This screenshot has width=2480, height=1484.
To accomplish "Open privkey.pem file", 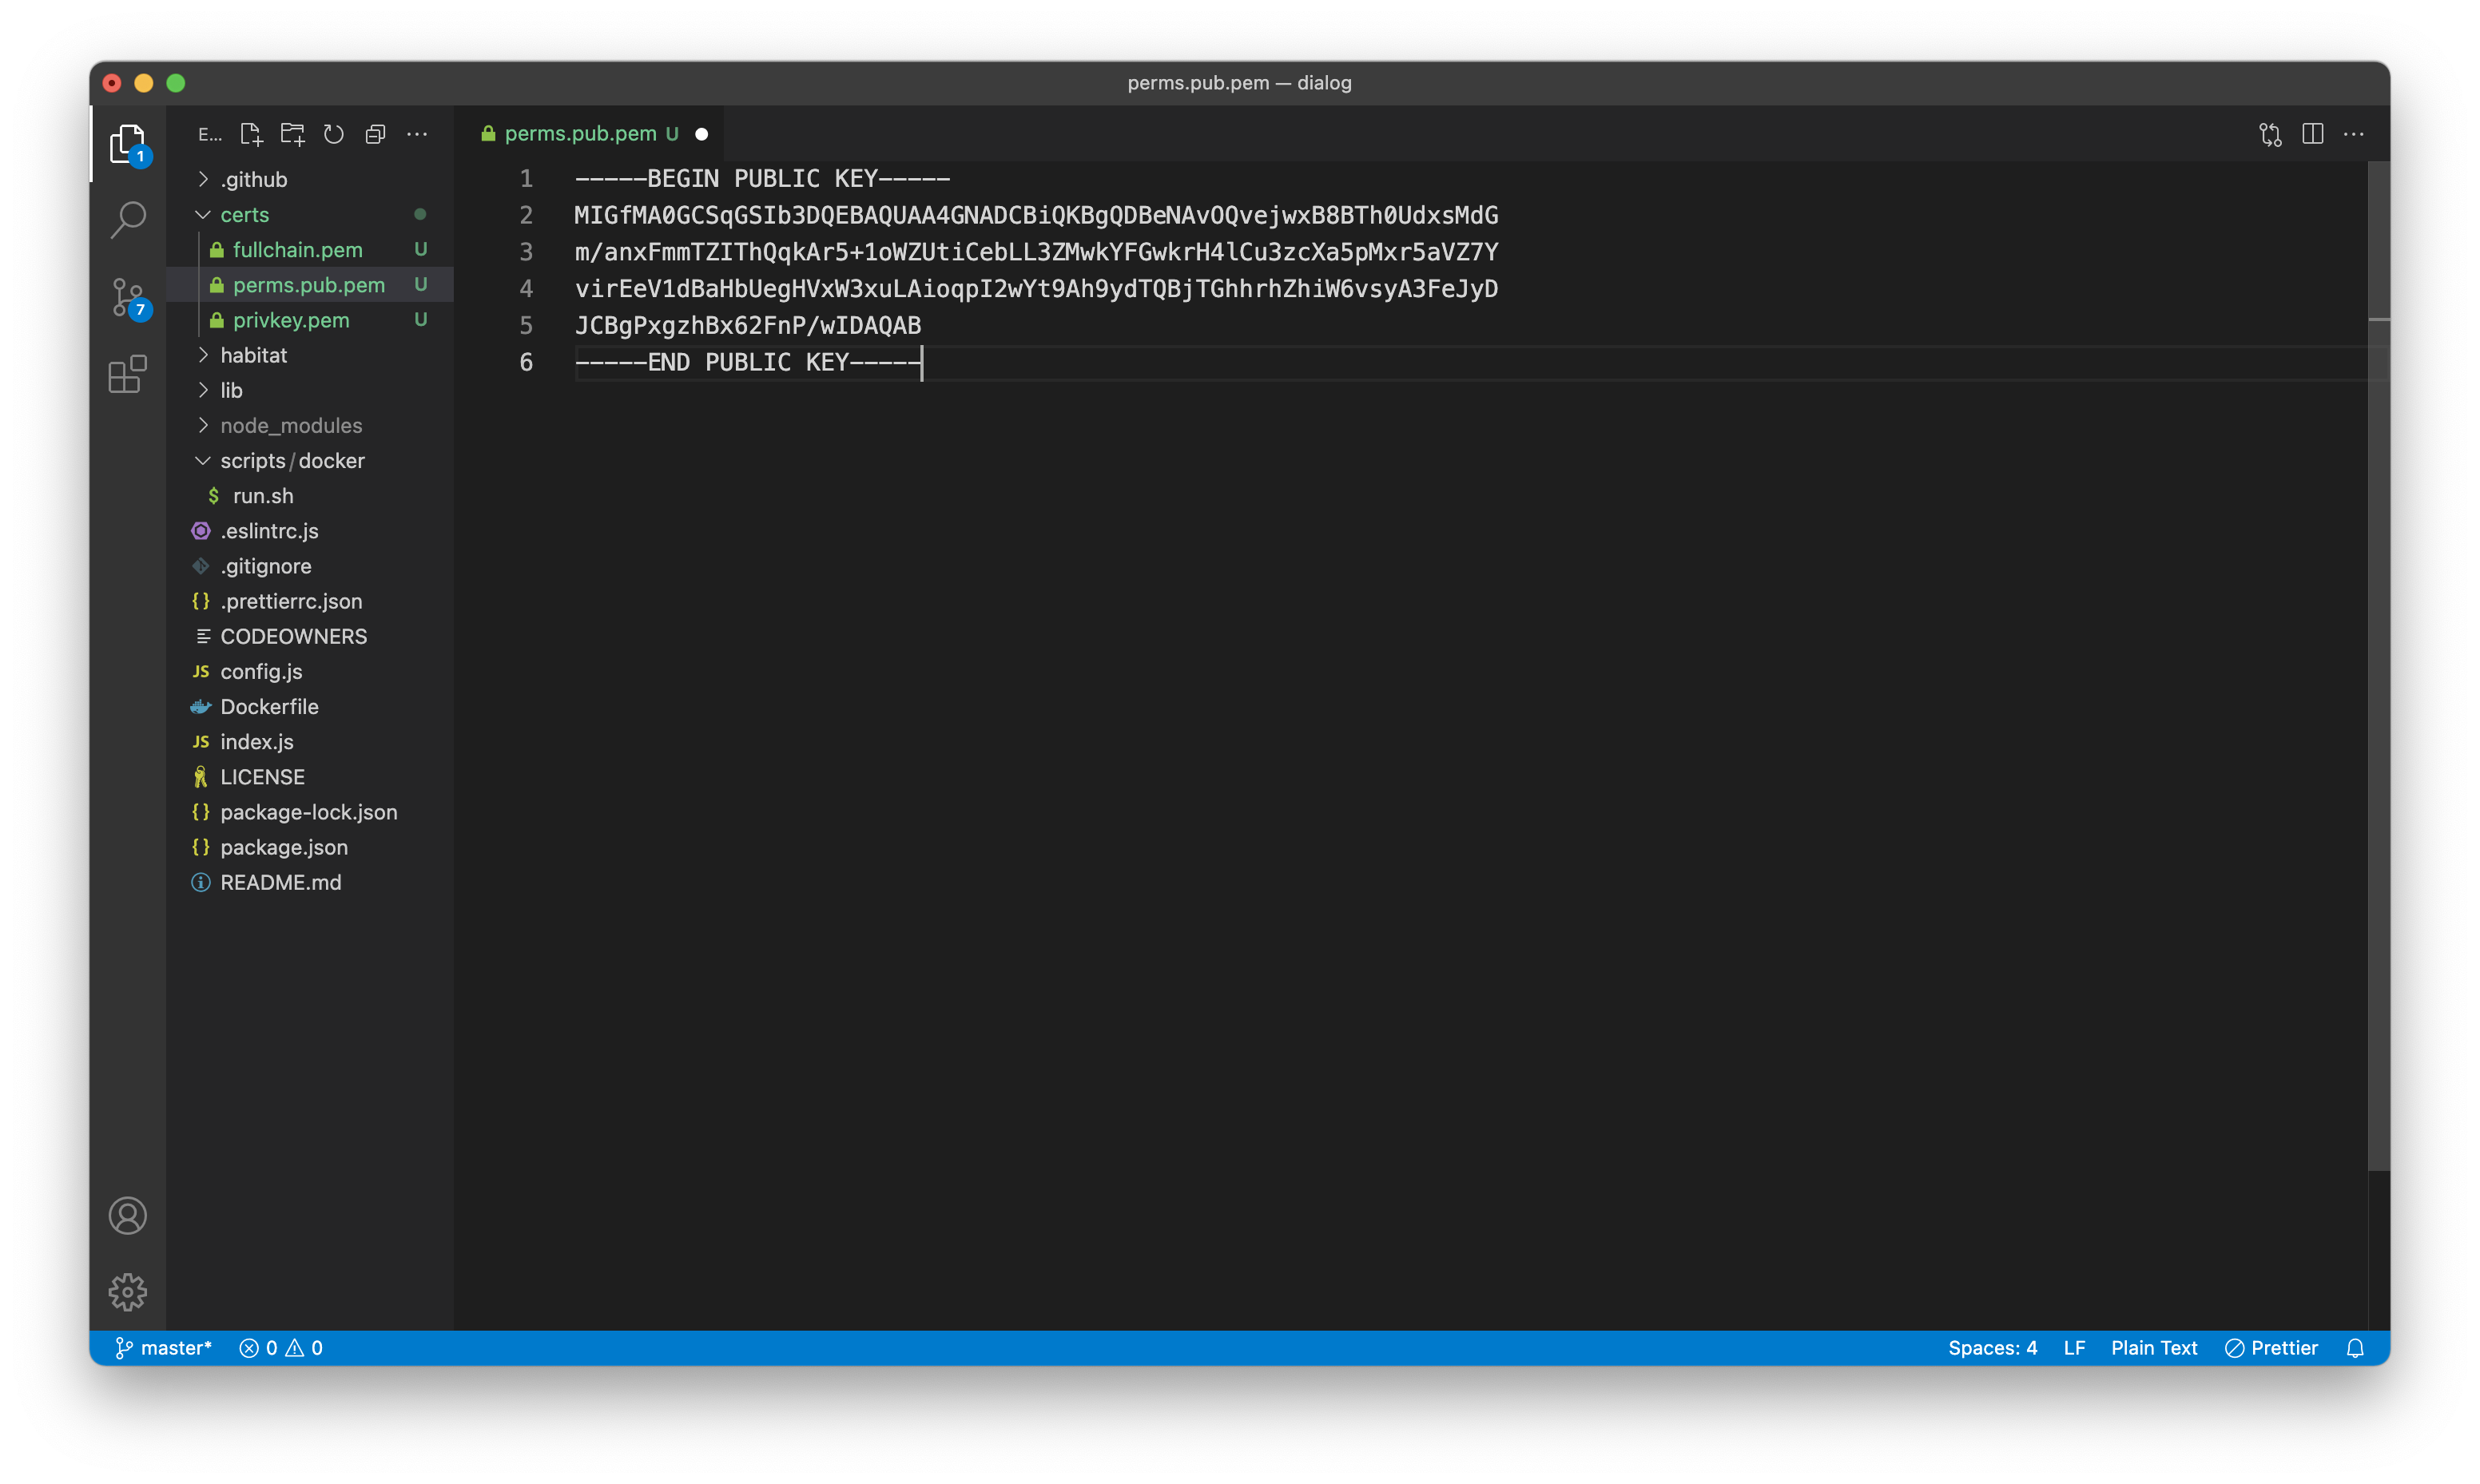I will (x=310, y=320).
